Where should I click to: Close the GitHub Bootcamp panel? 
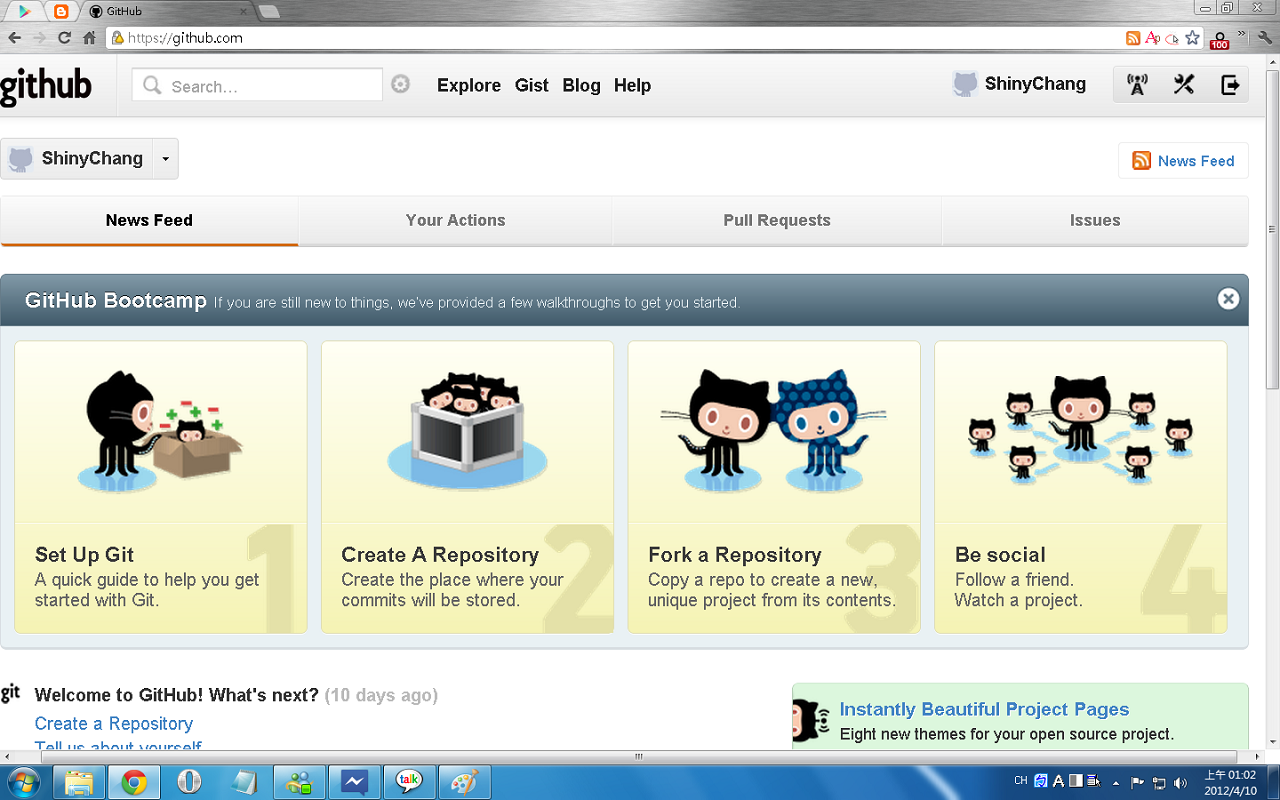[x=1228, y=299]
